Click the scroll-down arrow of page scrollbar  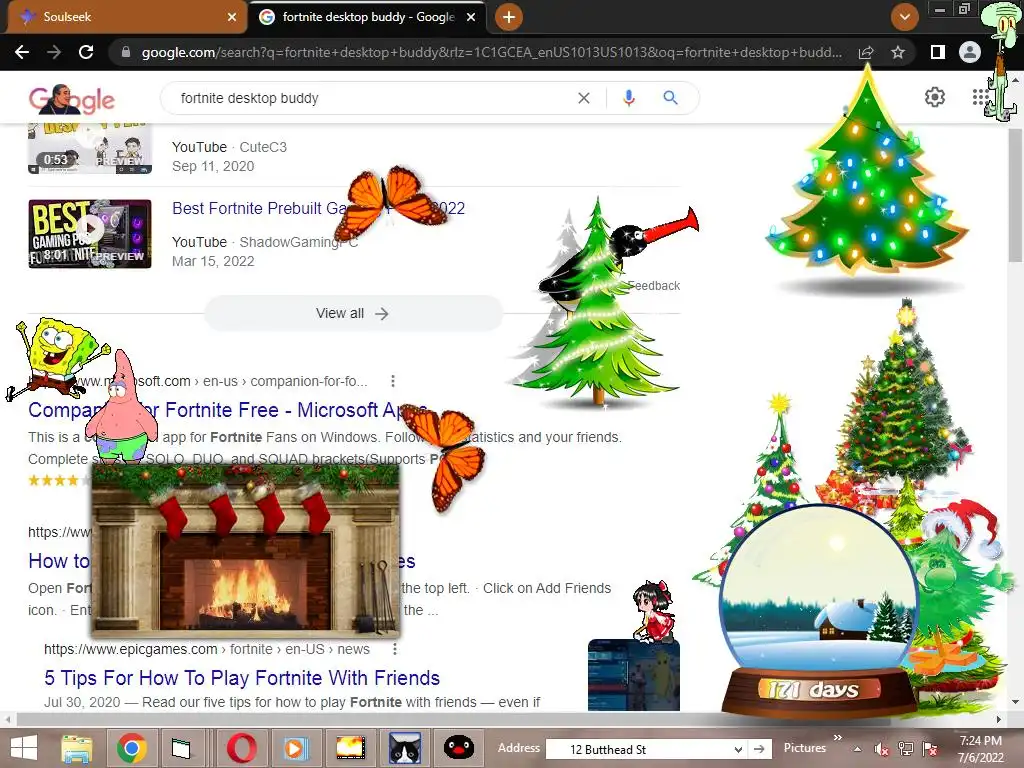point(1015,703)
